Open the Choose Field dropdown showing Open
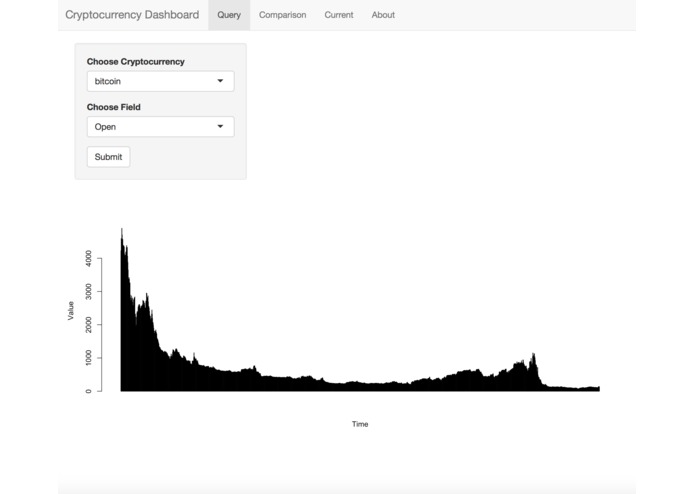This screenshot has width=695, height=494. [x=160, y=127]
